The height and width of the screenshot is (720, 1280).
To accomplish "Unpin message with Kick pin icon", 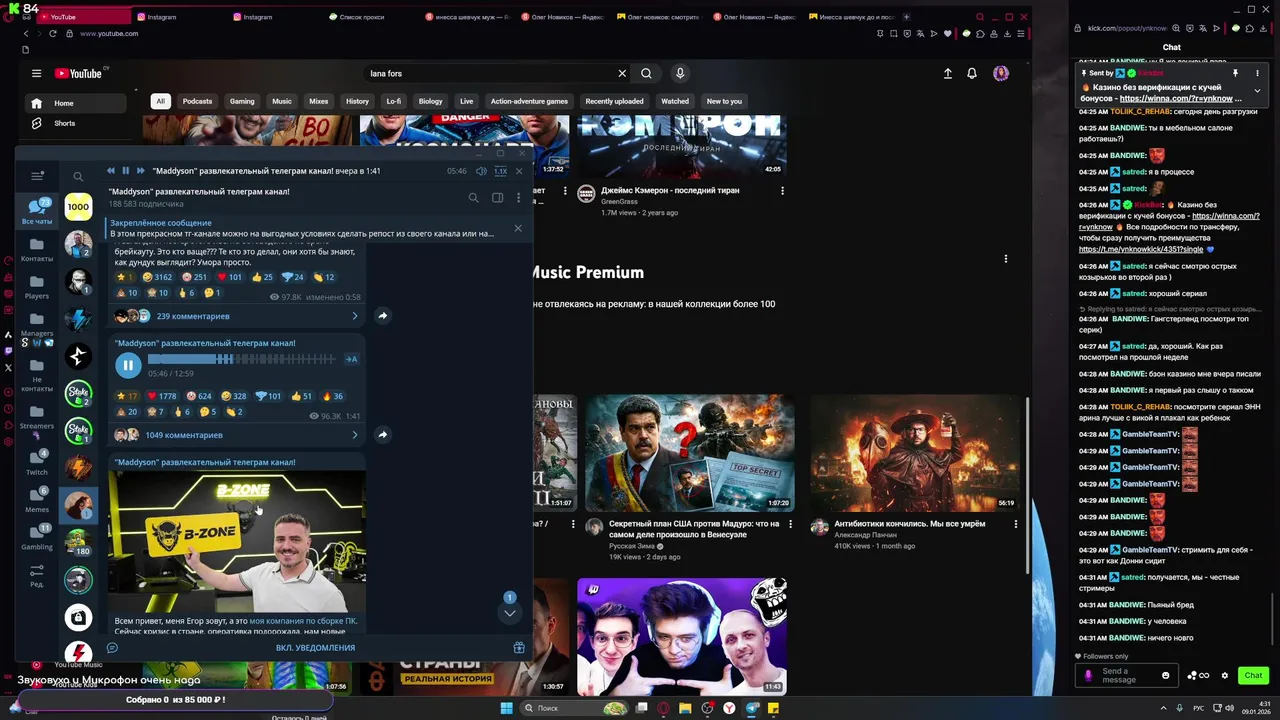I will [x=1235, y=73].
